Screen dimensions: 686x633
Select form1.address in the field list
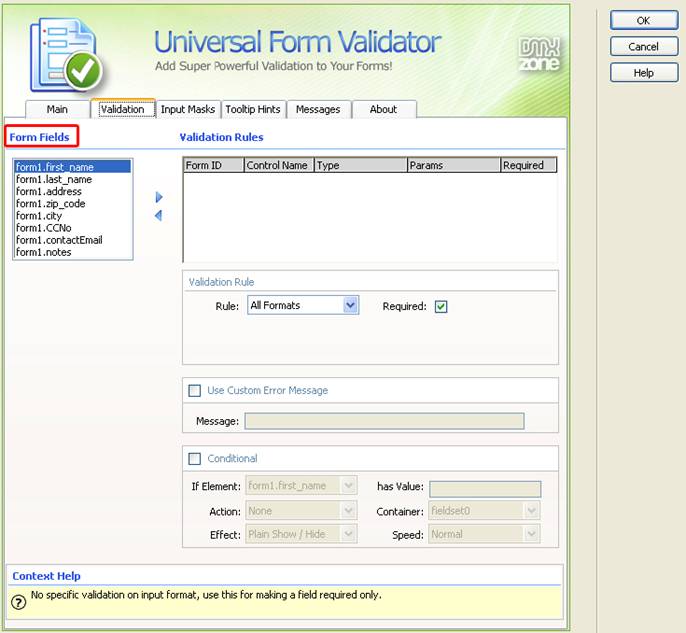[x=73, y=192]
